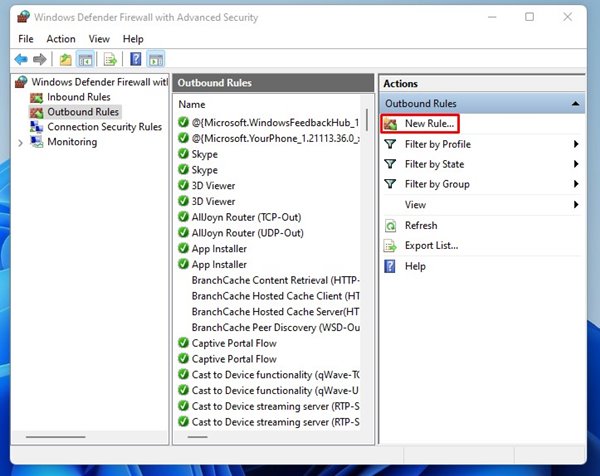Click the Export List icon in Actions pane

390,246
